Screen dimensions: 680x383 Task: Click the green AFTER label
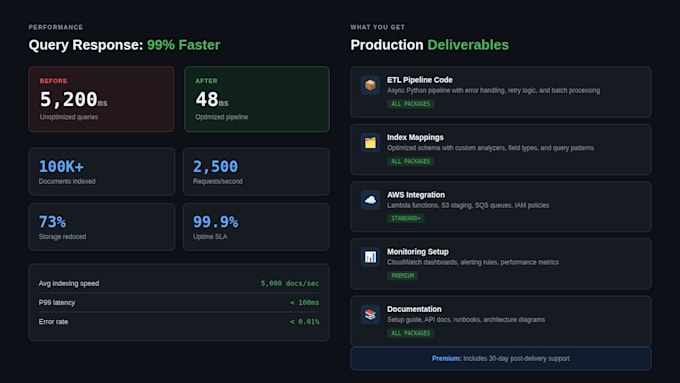pyautogui.click(x=206, y=81)
